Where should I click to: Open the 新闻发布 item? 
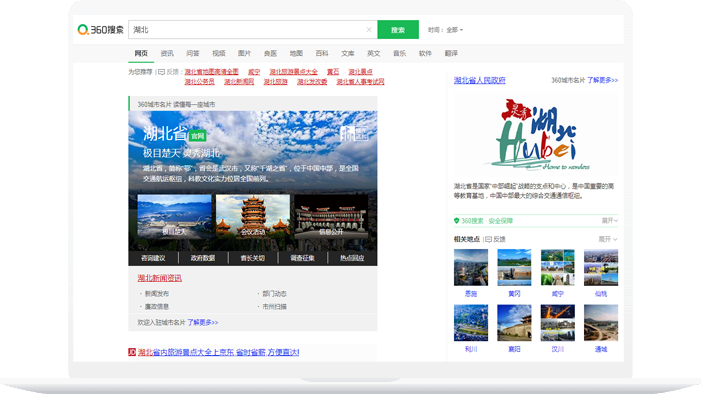click(x=157, y=294)
